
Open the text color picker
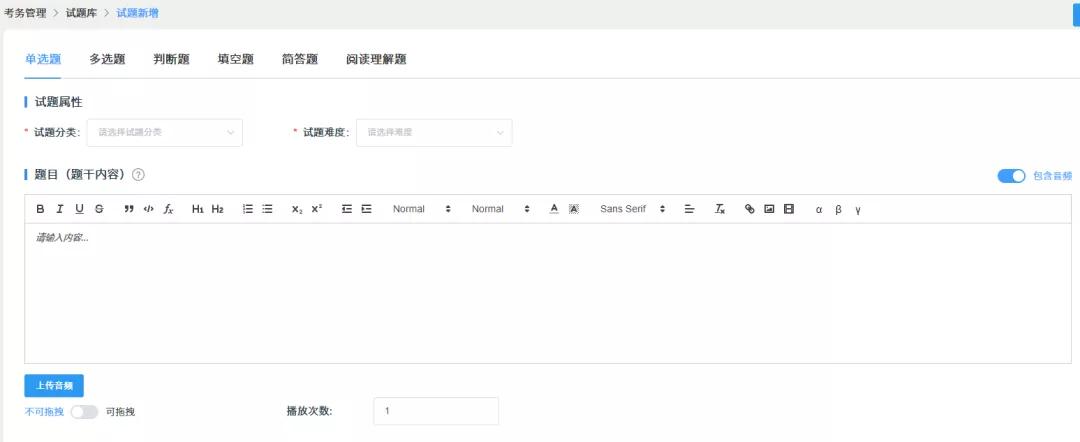[x=554, y=209]
